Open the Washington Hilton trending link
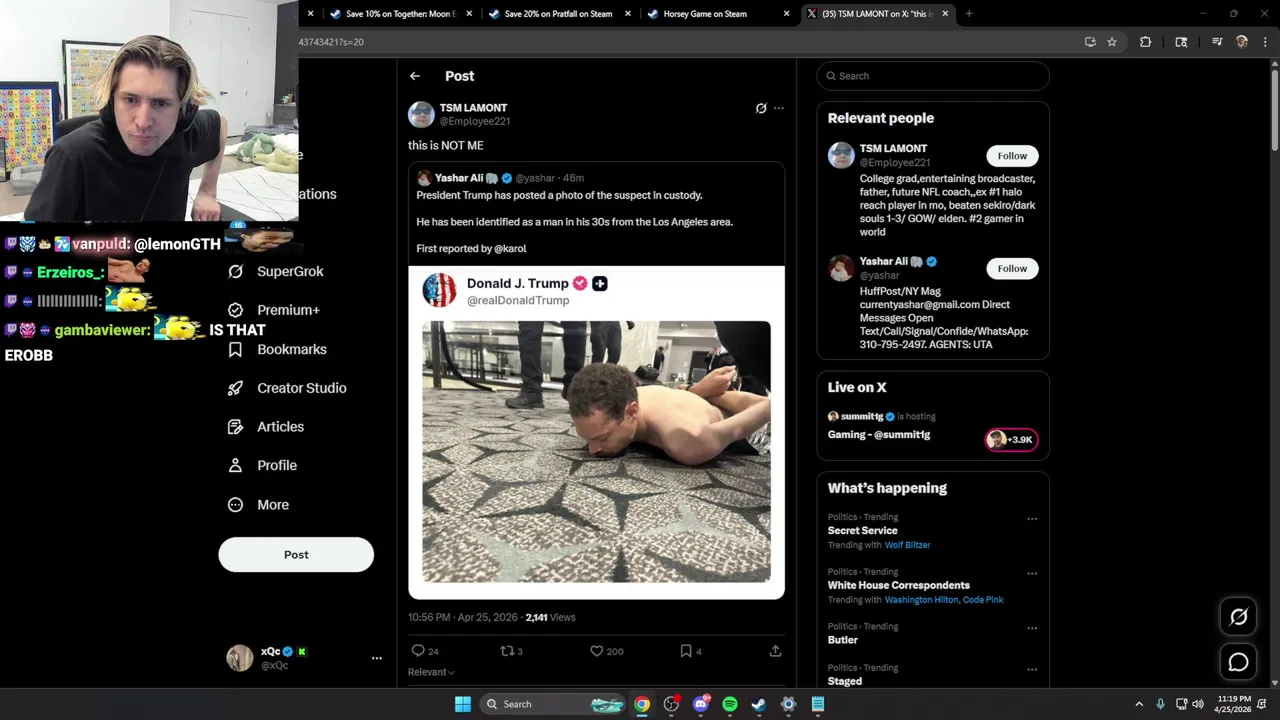Screen dimensions: 1280x720 click(922, 600)
